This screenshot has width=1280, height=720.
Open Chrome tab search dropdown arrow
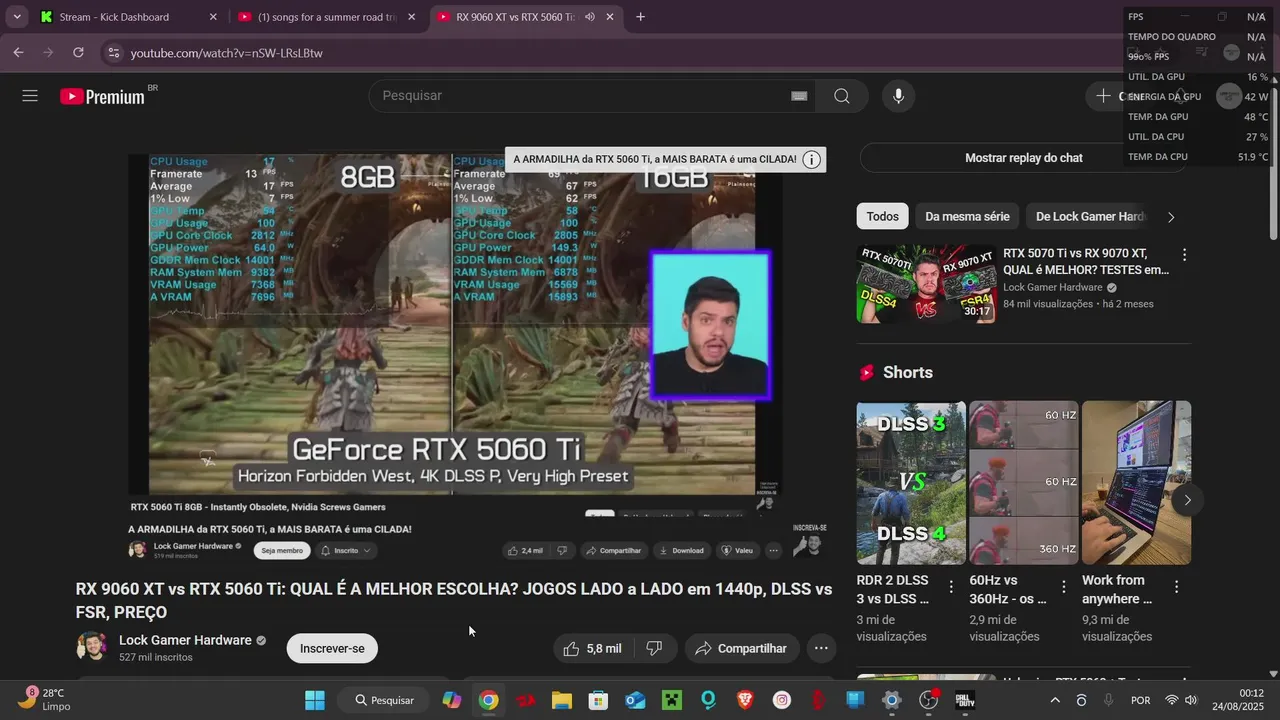click(x=17, y=17)
